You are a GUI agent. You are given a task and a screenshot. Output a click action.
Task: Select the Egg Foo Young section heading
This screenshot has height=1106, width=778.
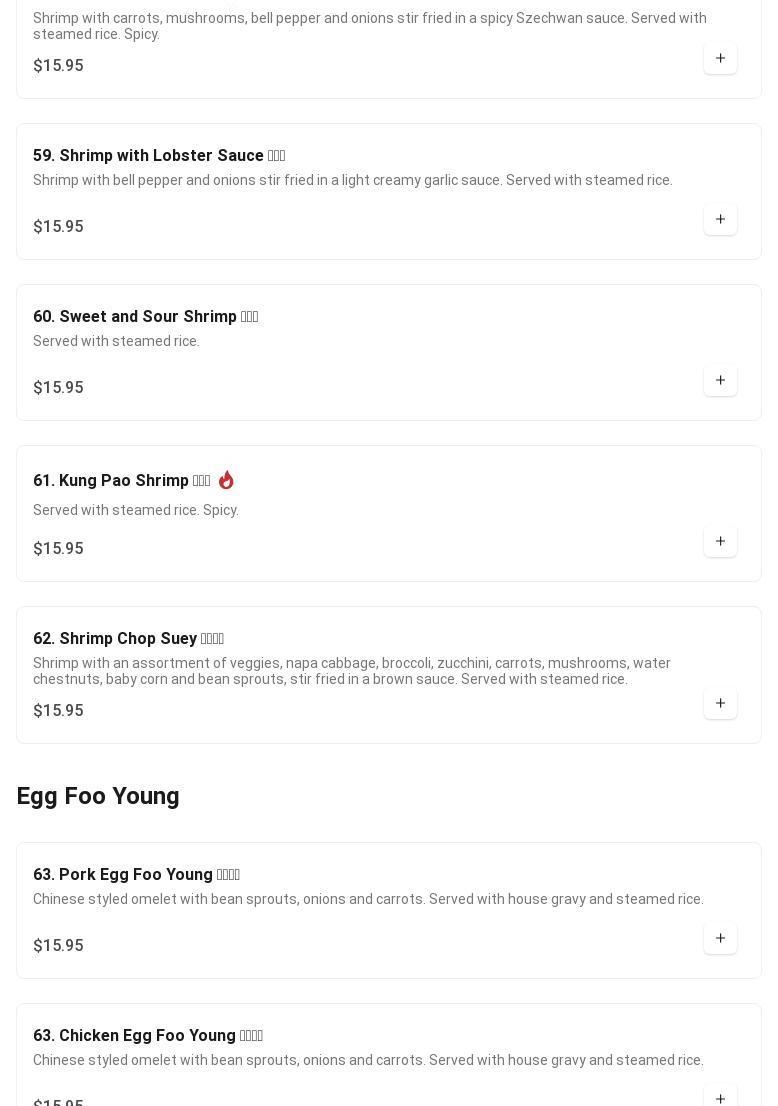[98, 796]
